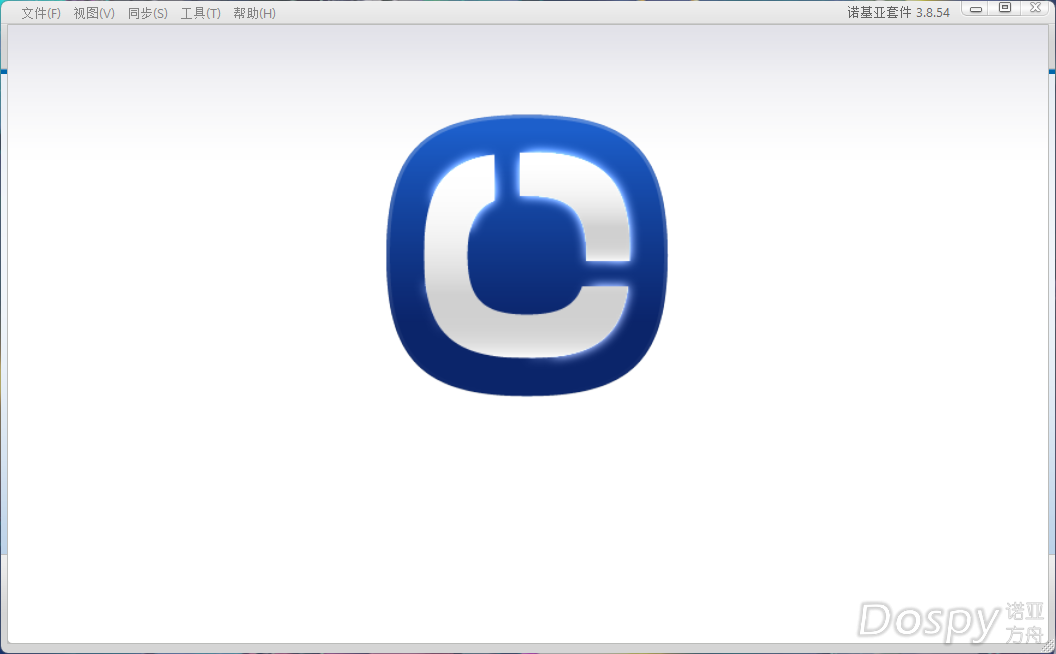
Task: Close the 诺基亚套件 window
Action: click(1035, 8)
